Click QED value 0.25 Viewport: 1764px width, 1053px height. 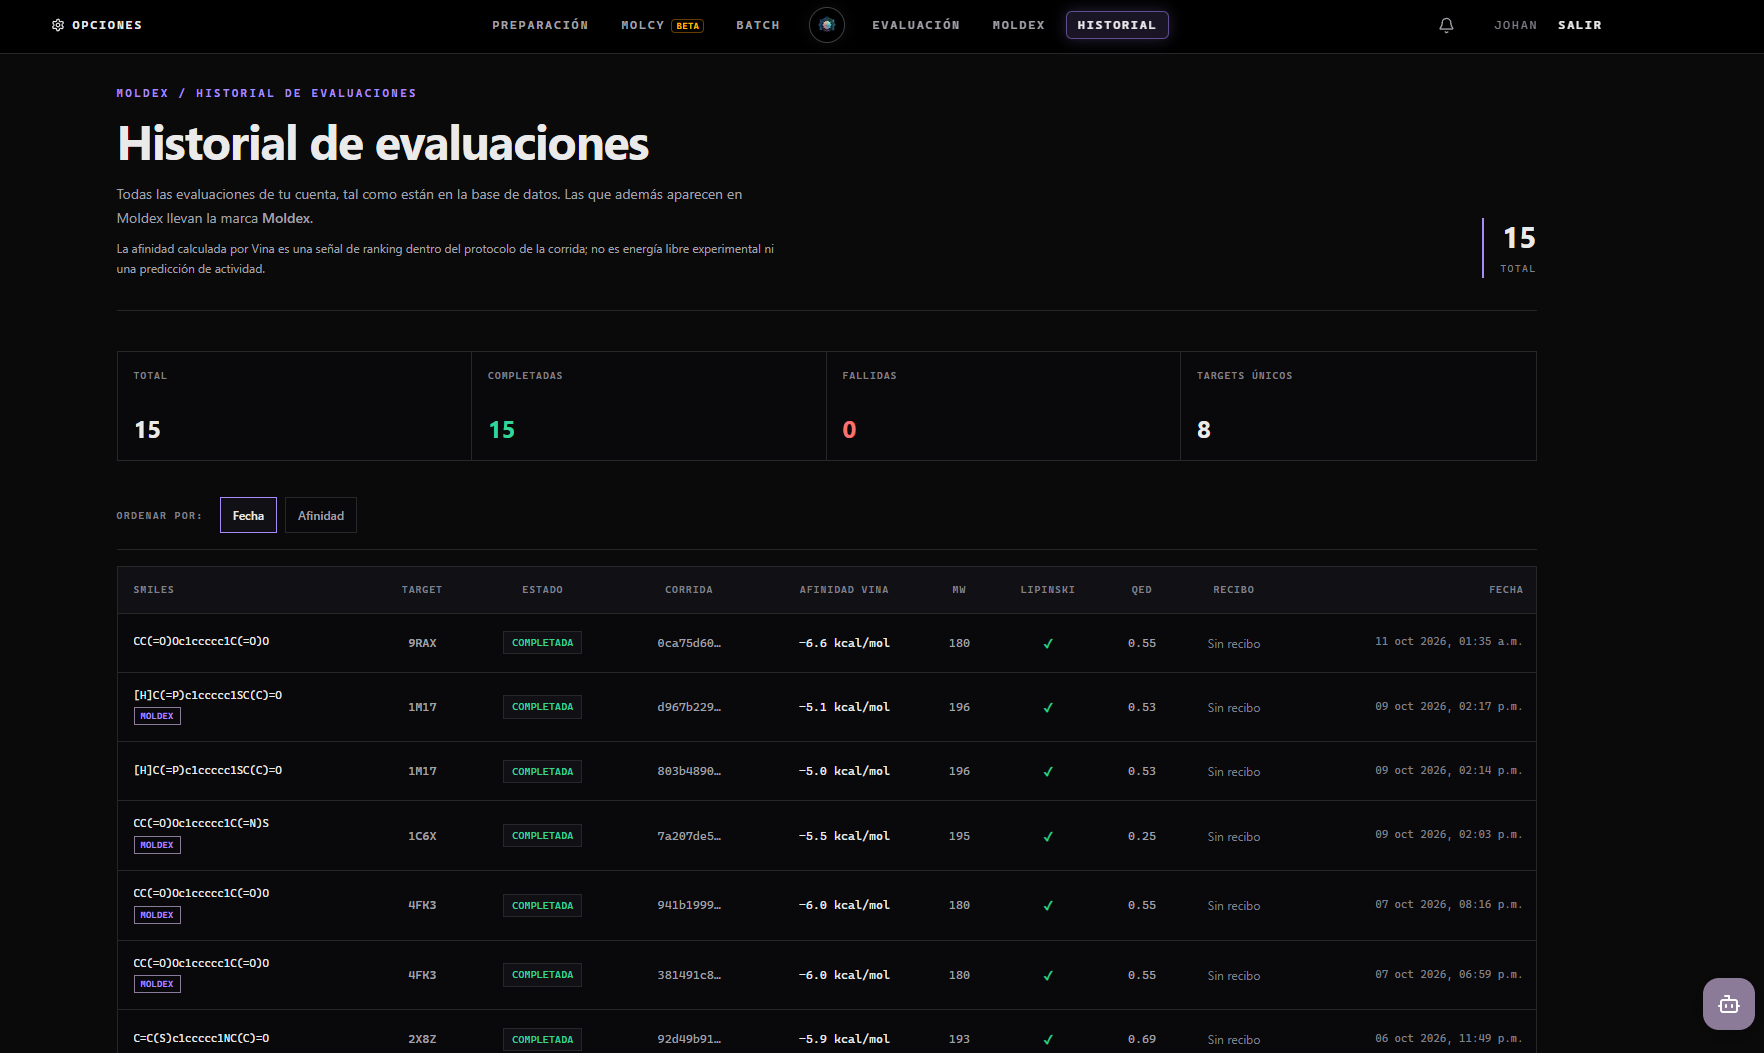[x=1142, y=836]
